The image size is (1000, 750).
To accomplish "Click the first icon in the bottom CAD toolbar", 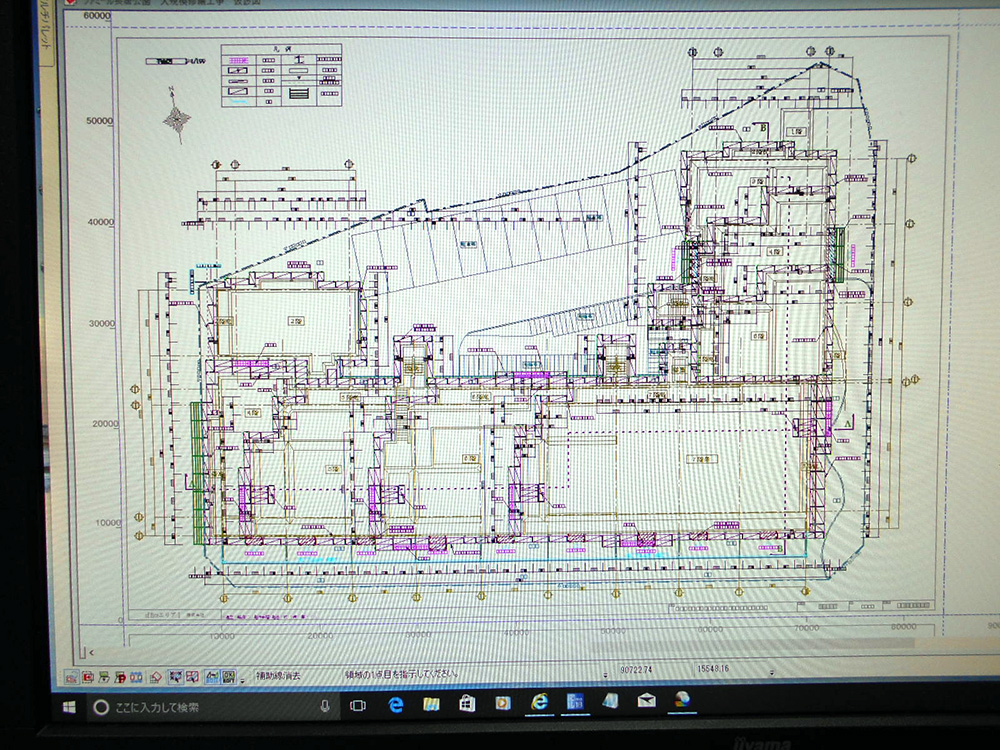I will [72, 677].
